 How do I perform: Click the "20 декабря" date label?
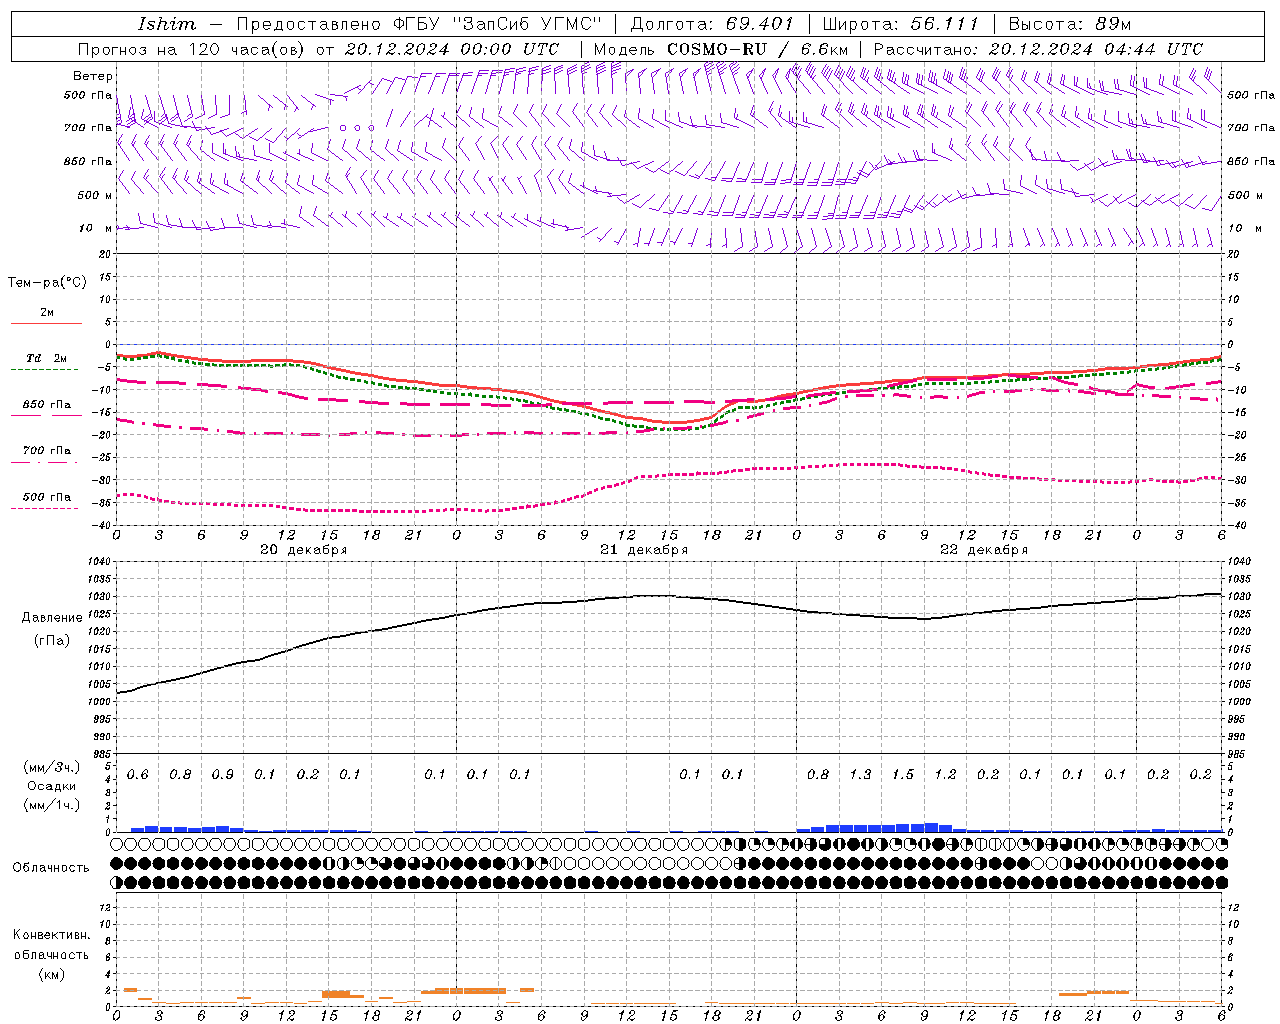coord(304,550)
